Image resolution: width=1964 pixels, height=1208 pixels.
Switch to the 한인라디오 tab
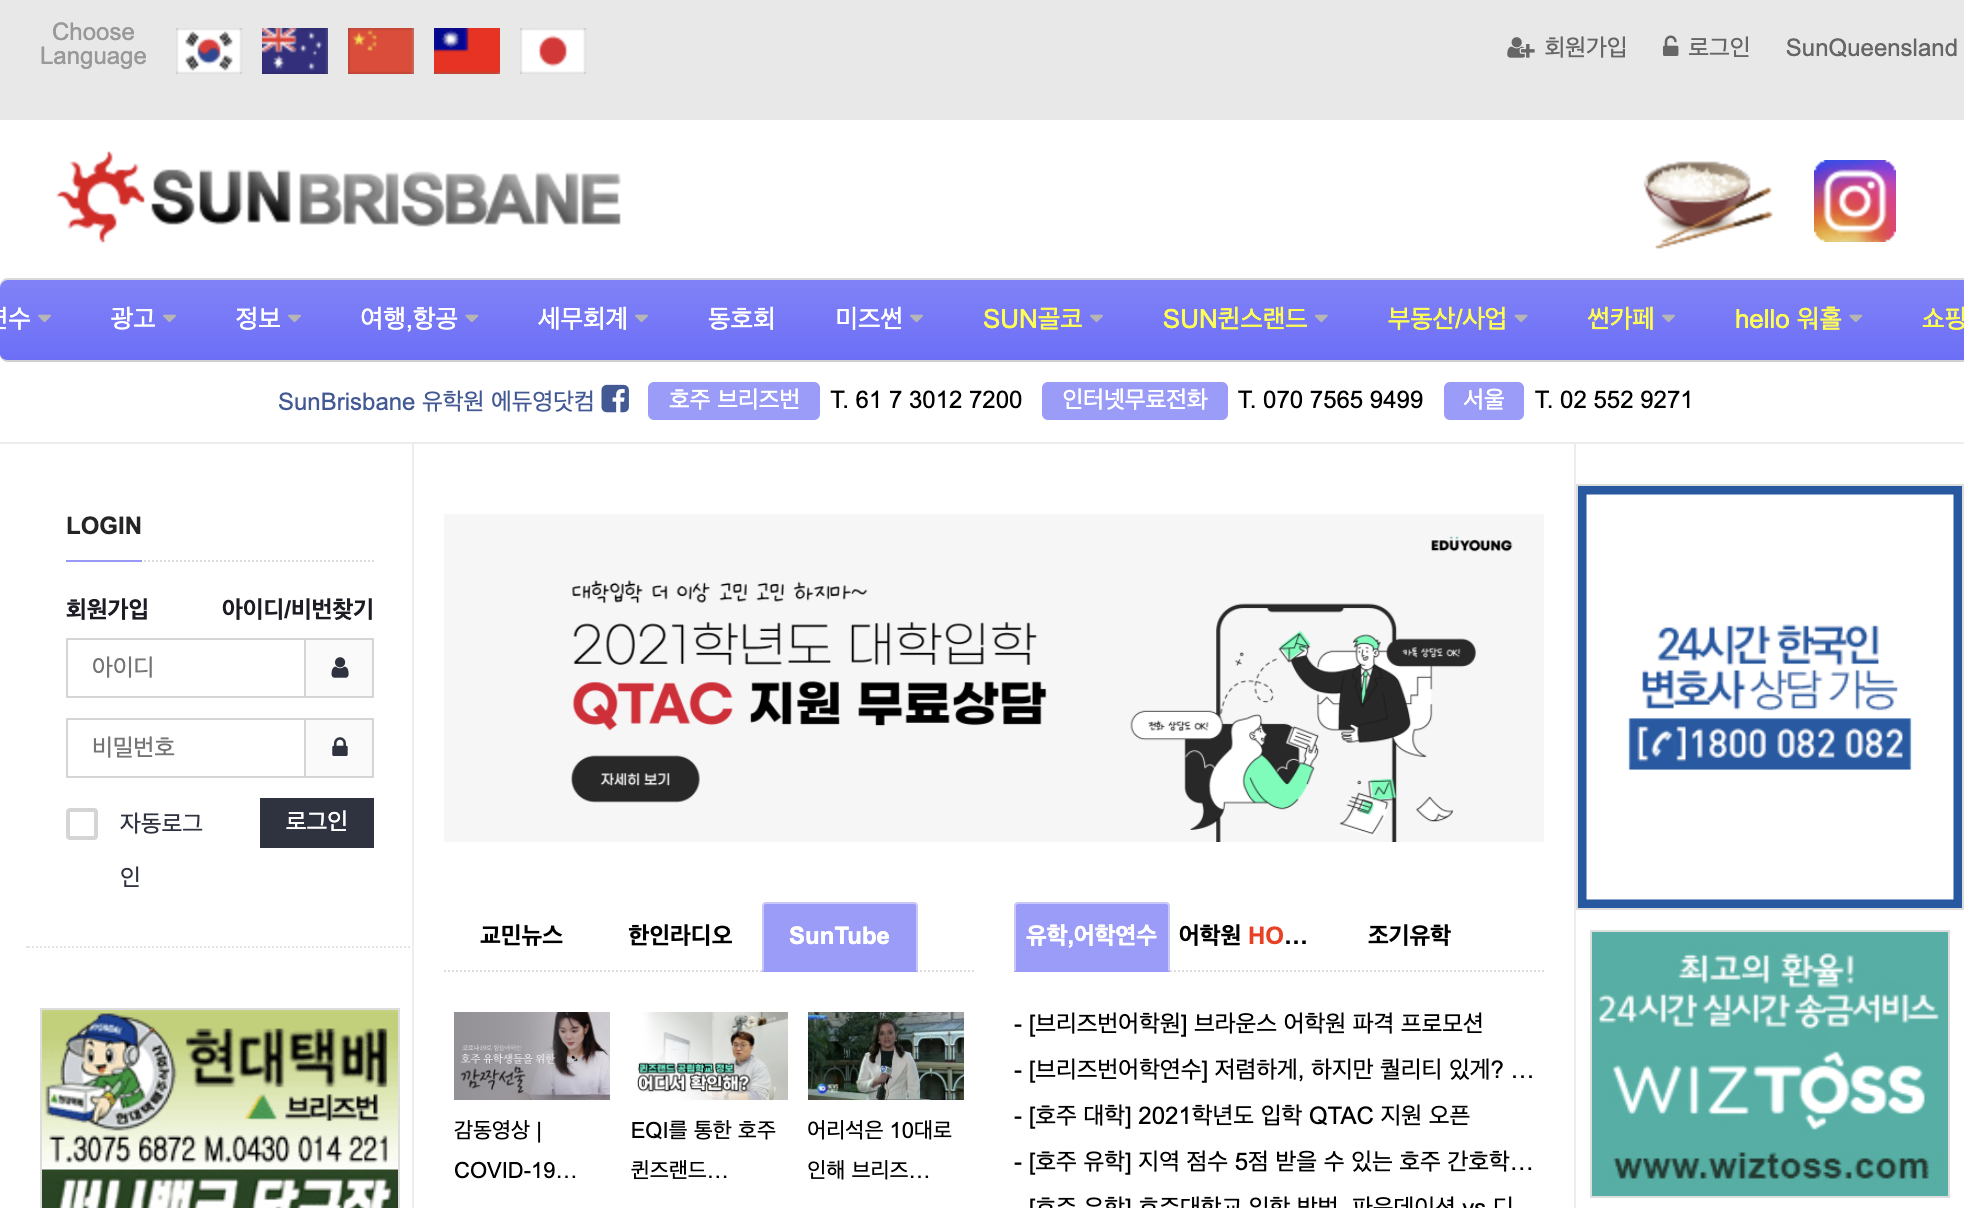pyautogui.click(x=680, y=936)
